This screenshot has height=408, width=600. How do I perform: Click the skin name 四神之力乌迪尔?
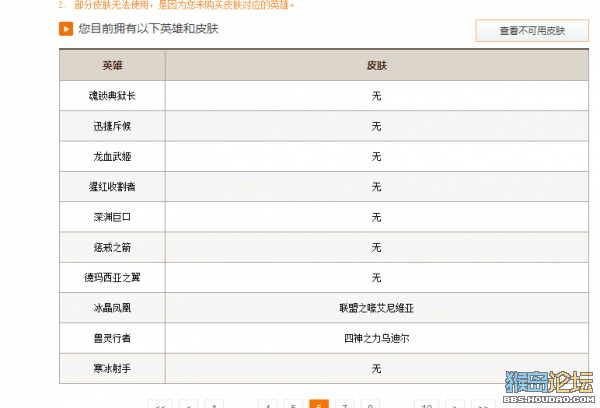point(377,338)
